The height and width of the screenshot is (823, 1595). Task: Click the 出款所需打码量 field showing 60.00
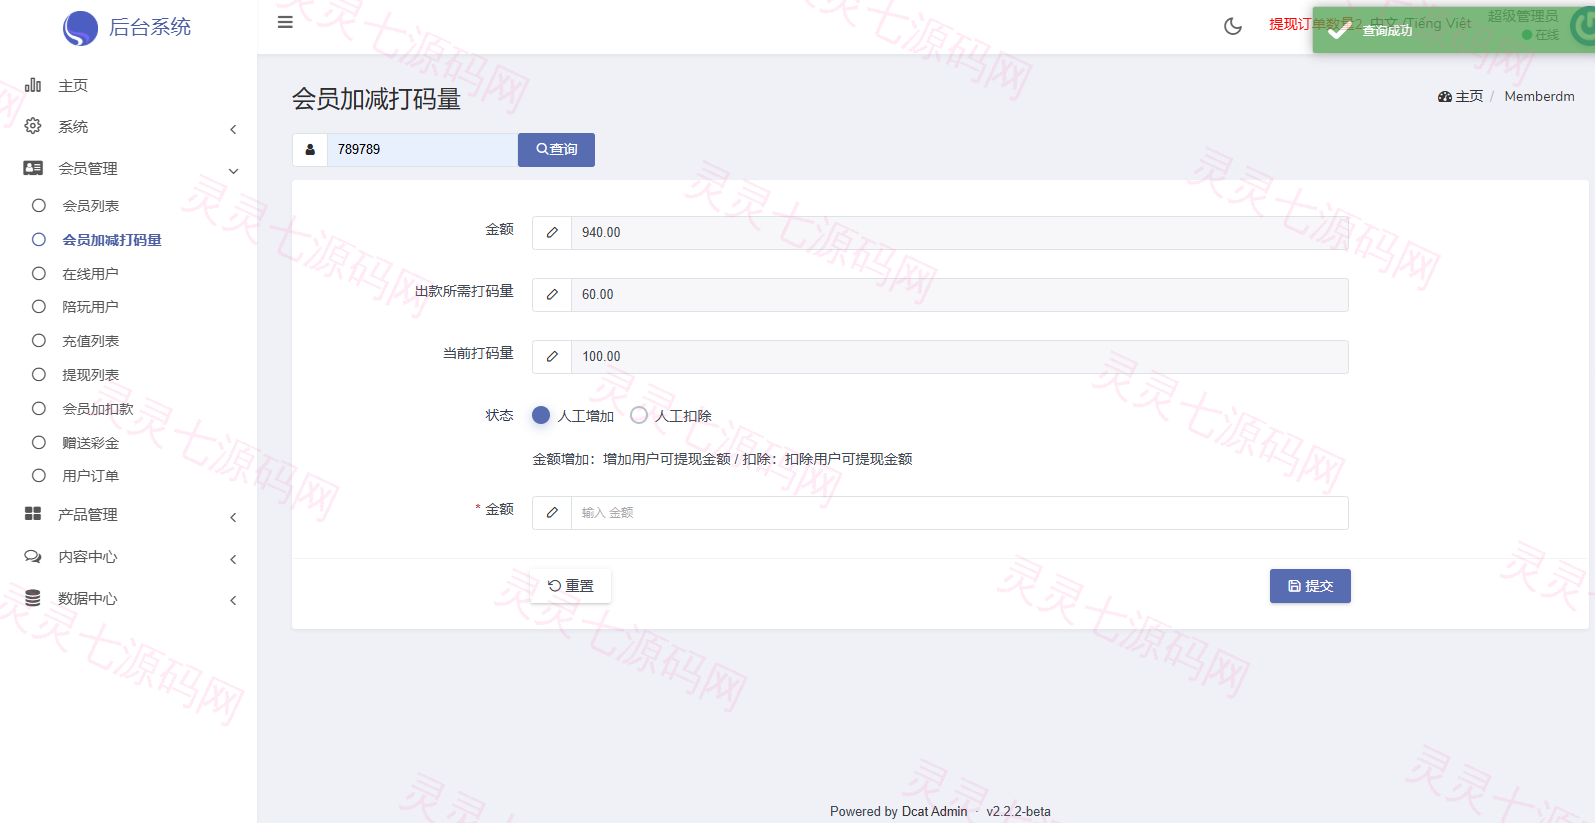(x=959, y=295)
